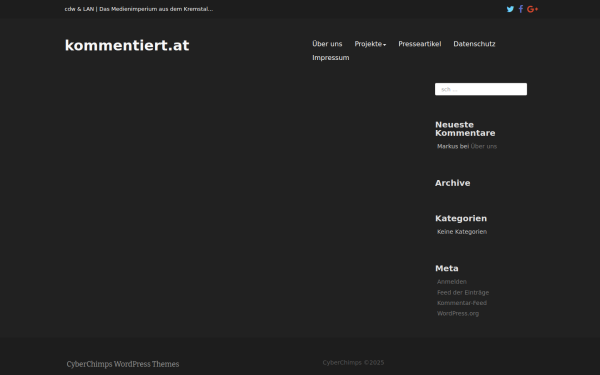600x375 pixels.
Task: Open the Facebook social icon
Action: [521, 9]
